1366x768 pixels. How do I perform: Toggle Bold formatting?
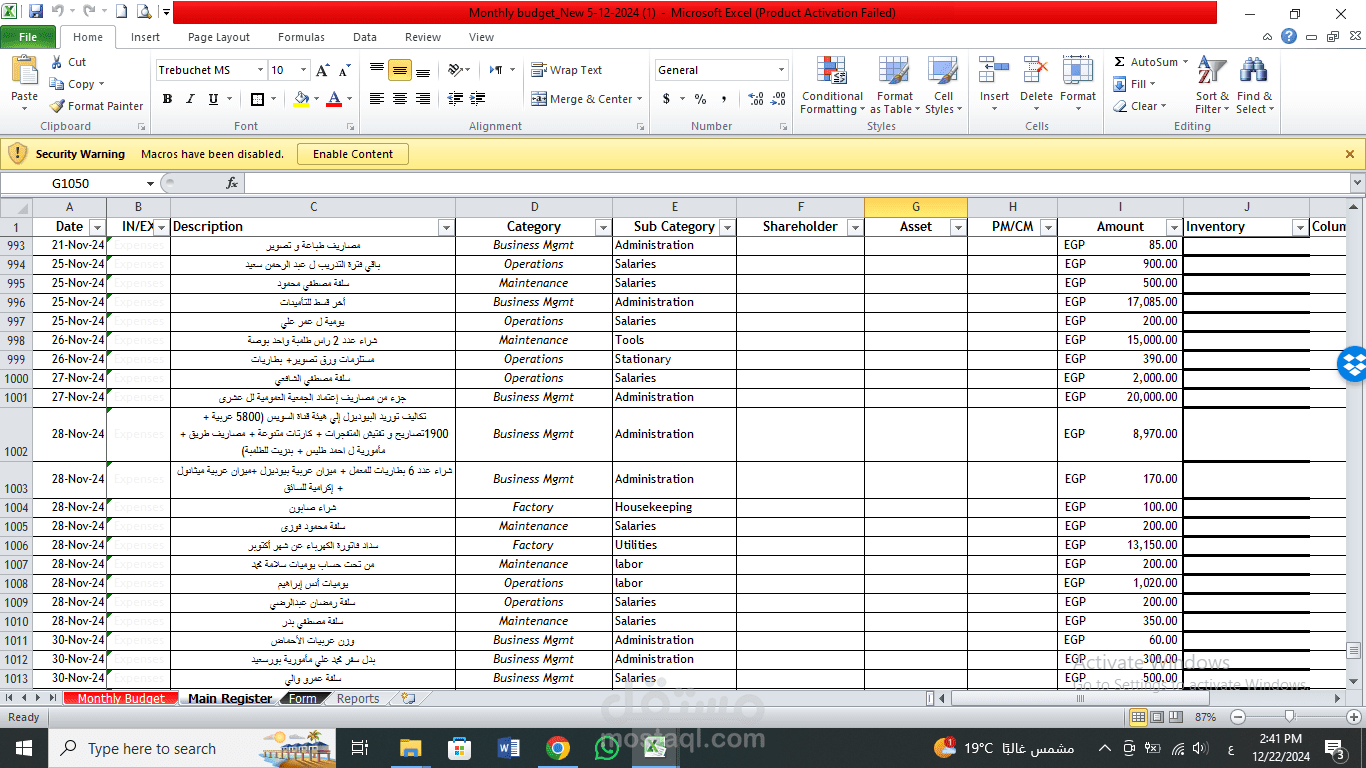167,99
